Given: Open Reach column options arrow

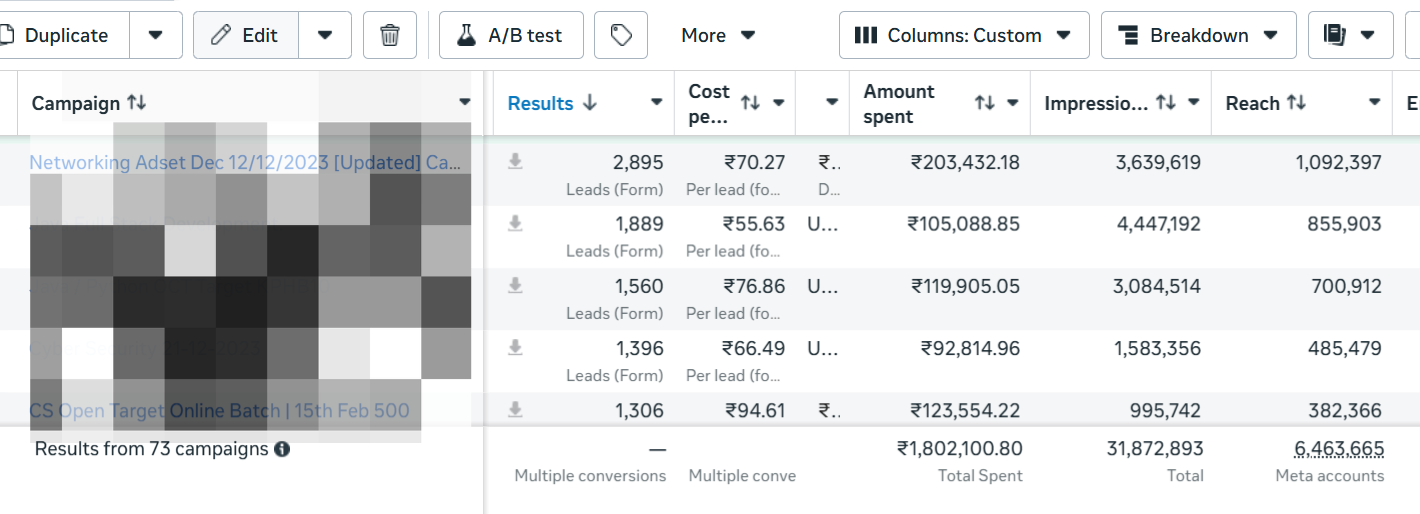Looking at the screenshot, I should point(1375,103).
